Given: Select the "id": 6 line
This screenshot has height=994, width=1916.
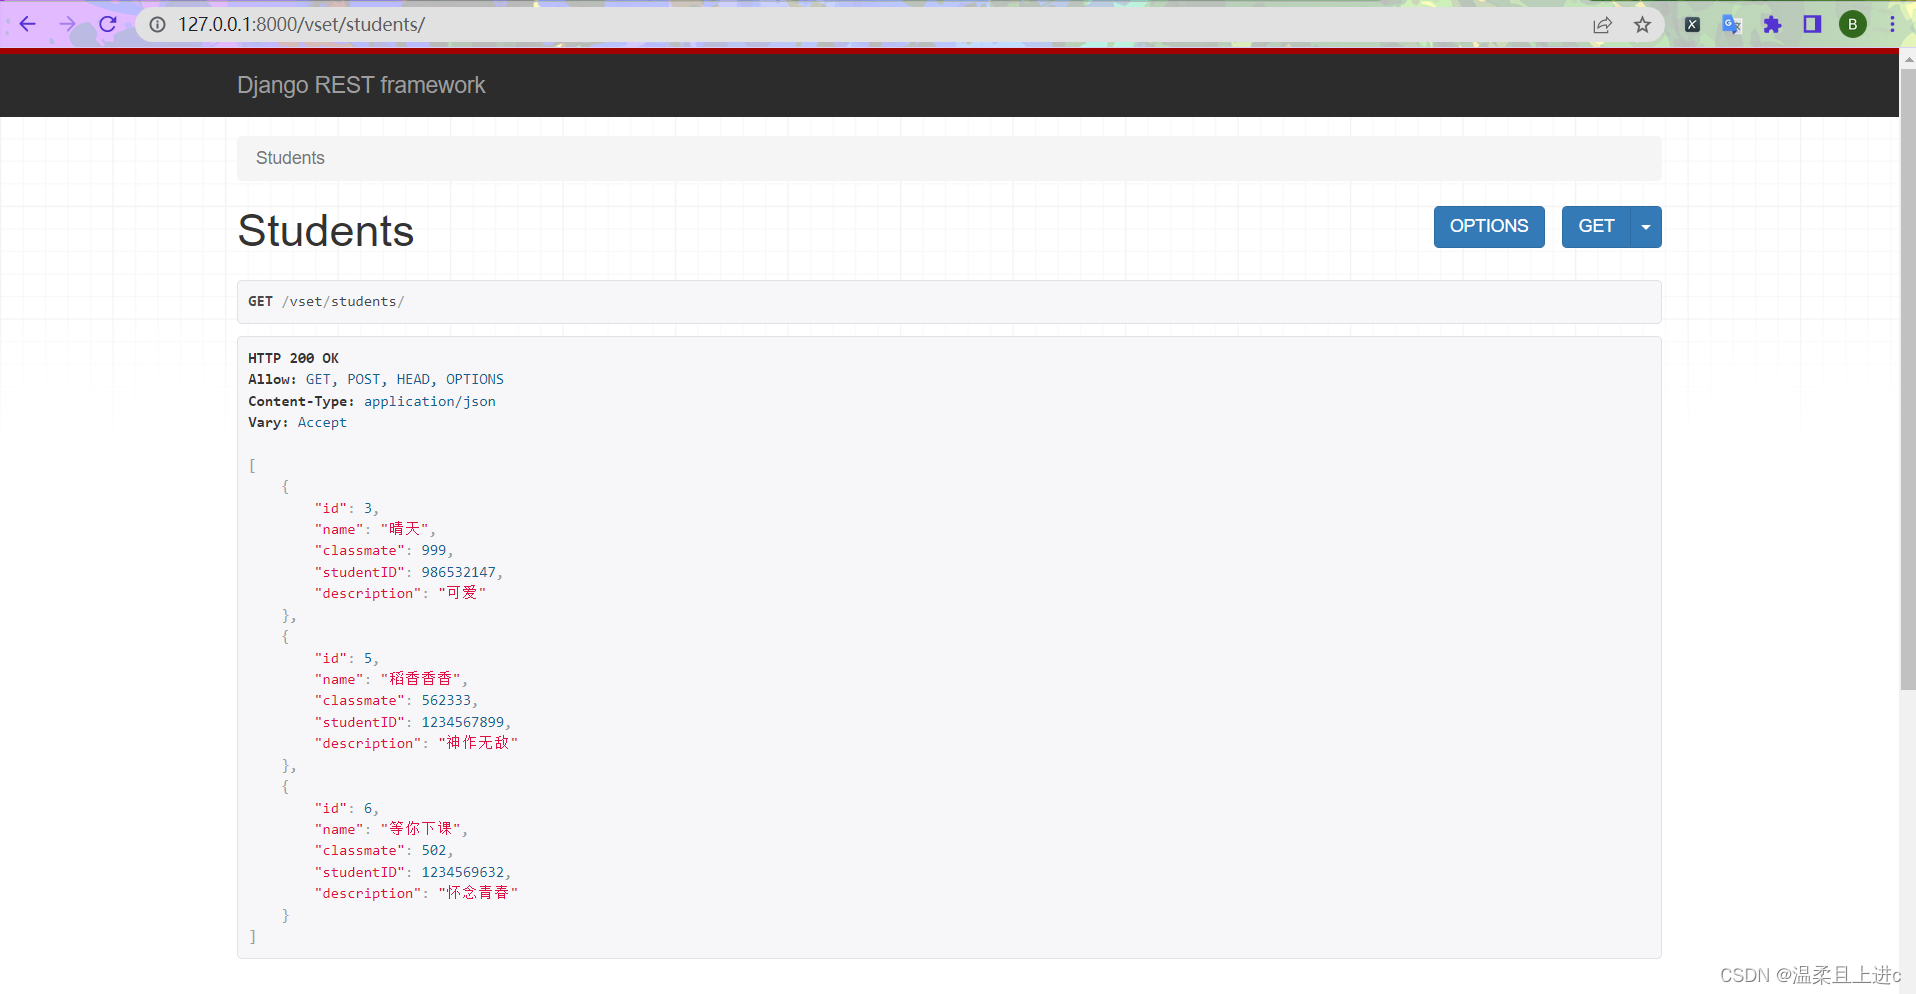Looking at the screenshot, I should point(347,809).
